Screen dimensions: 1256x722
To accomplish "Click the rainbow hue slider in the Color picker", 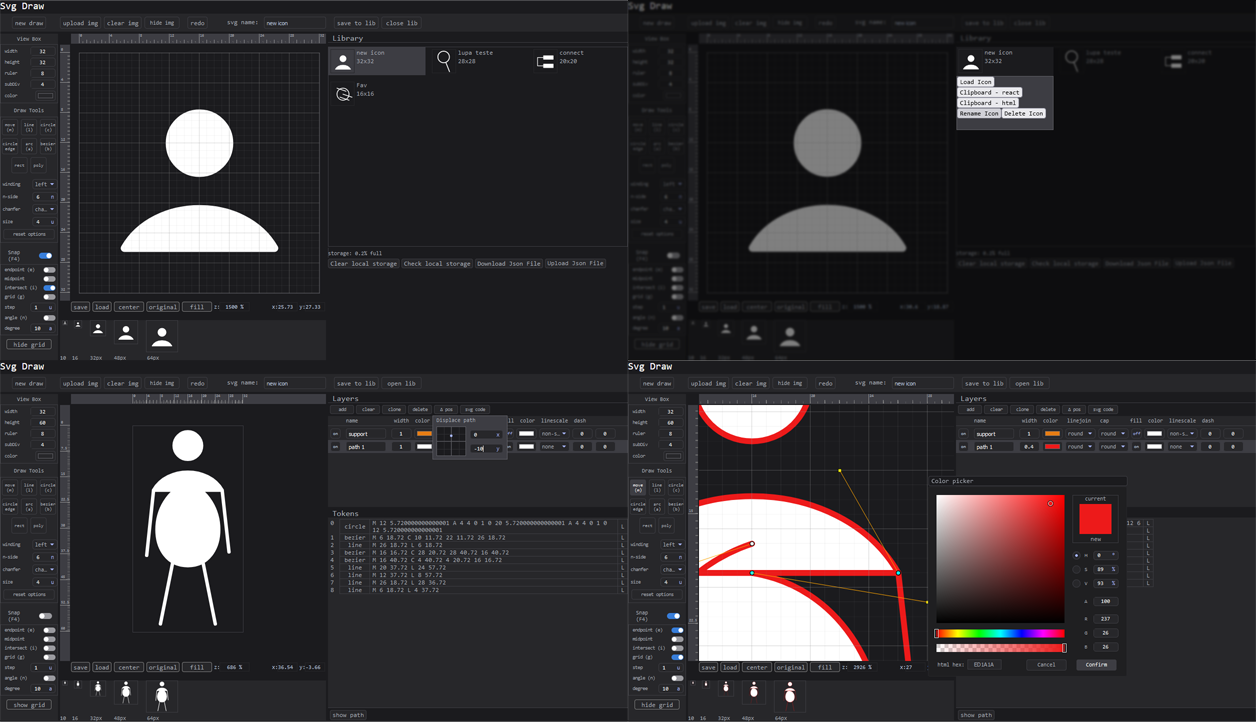I will (x=1000, y=633).
